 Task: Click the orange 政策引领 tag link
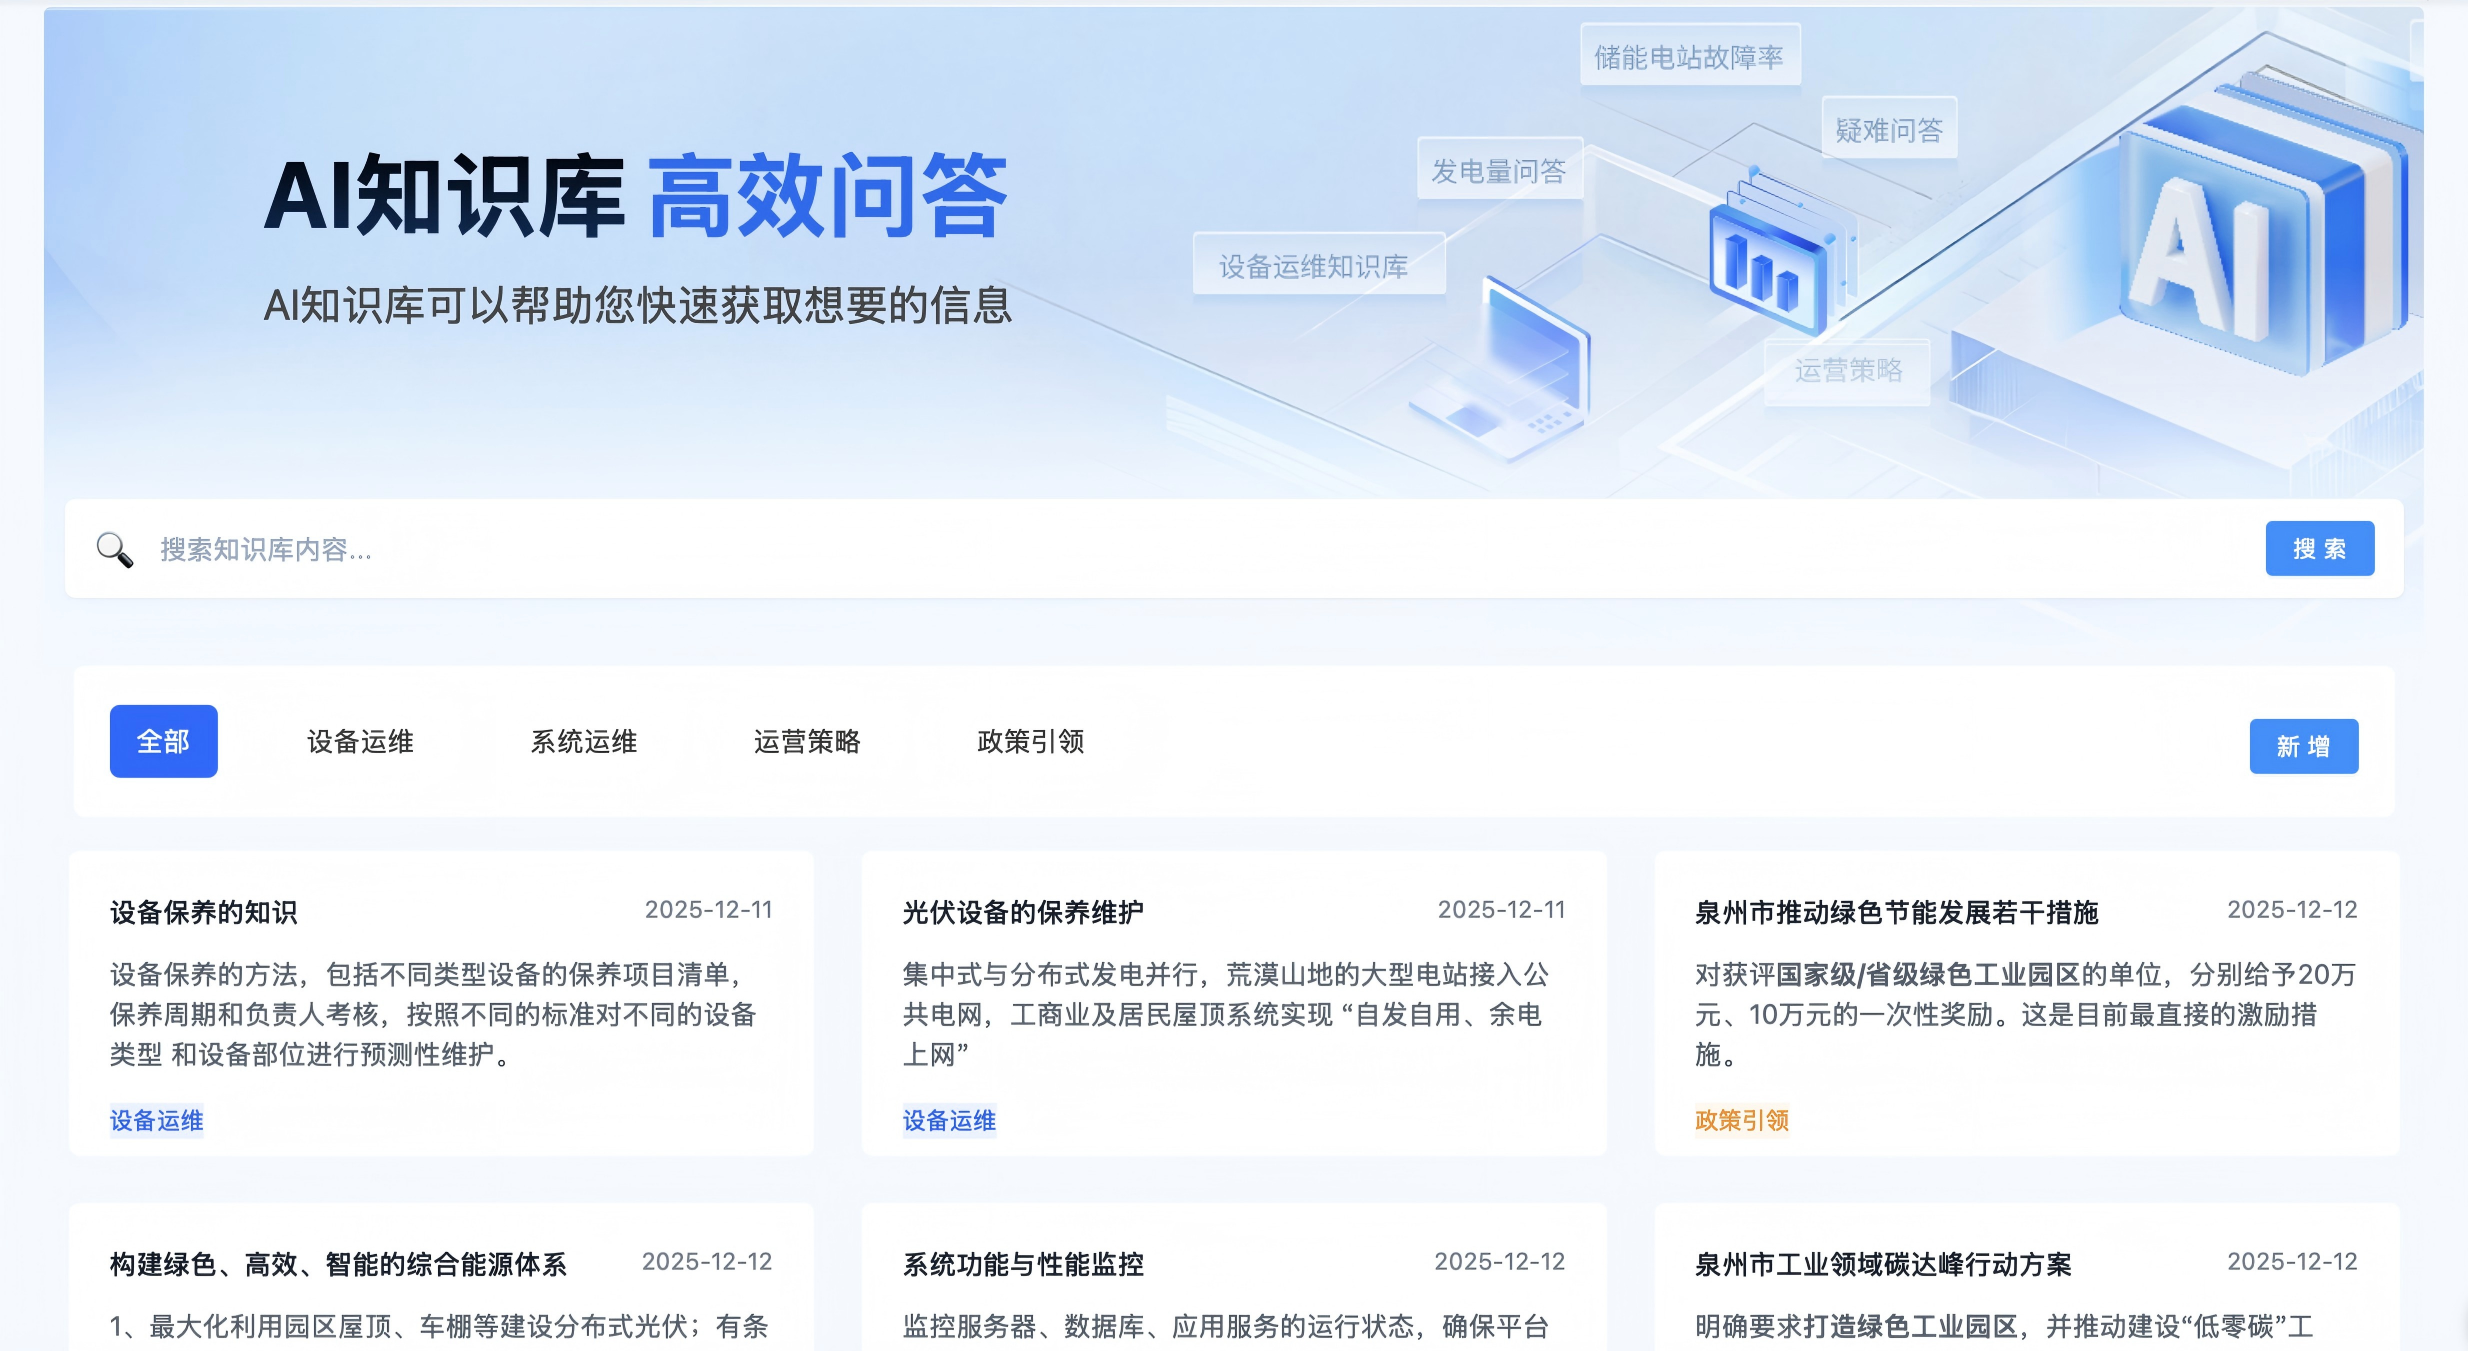(1741, 1120)
